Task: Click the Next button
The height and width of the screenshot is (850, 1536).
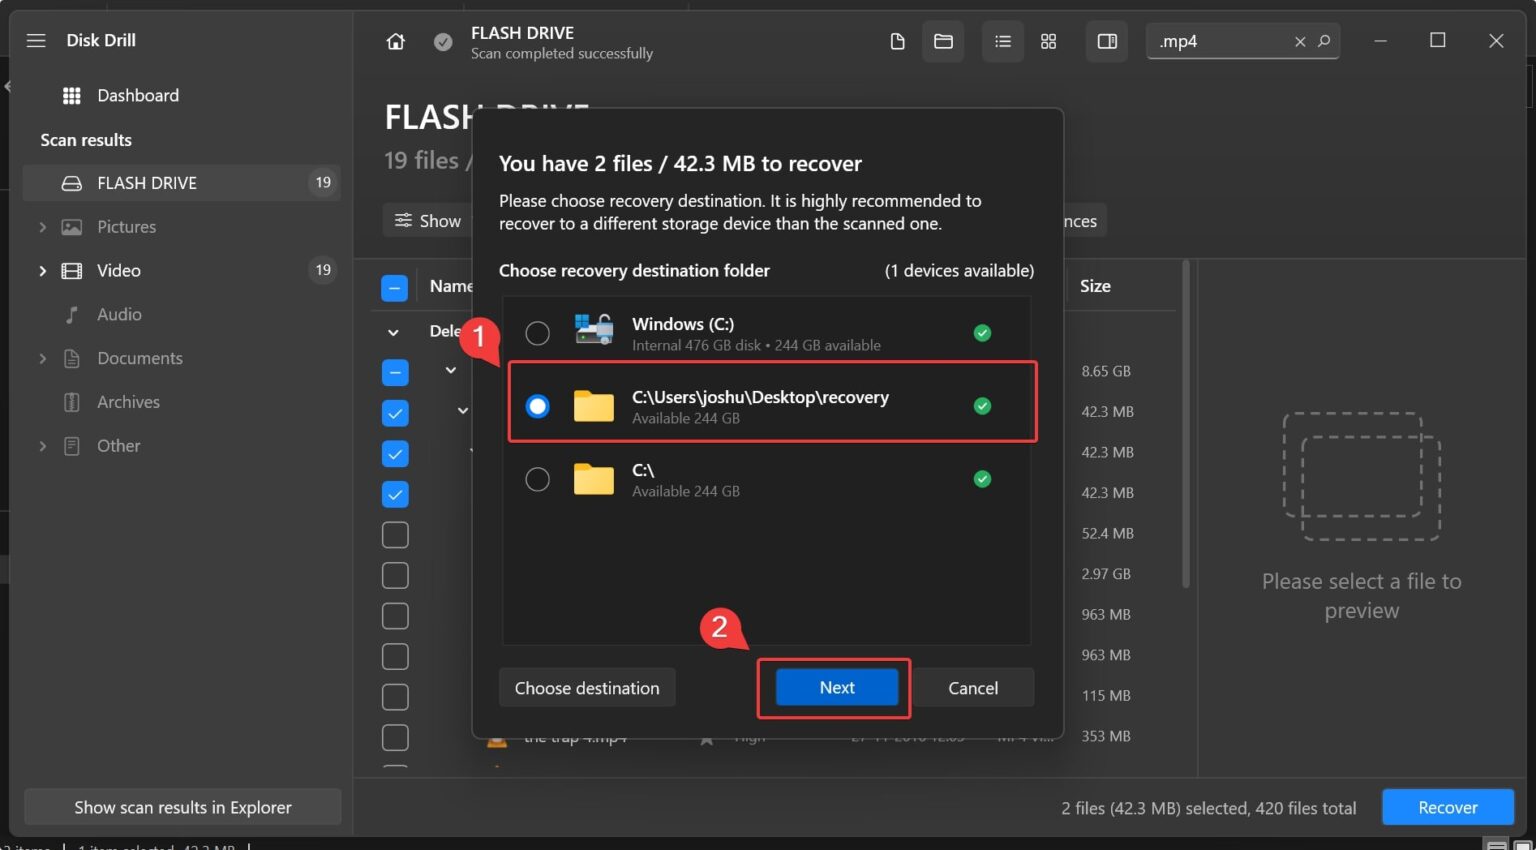Action: pos(836,687)
